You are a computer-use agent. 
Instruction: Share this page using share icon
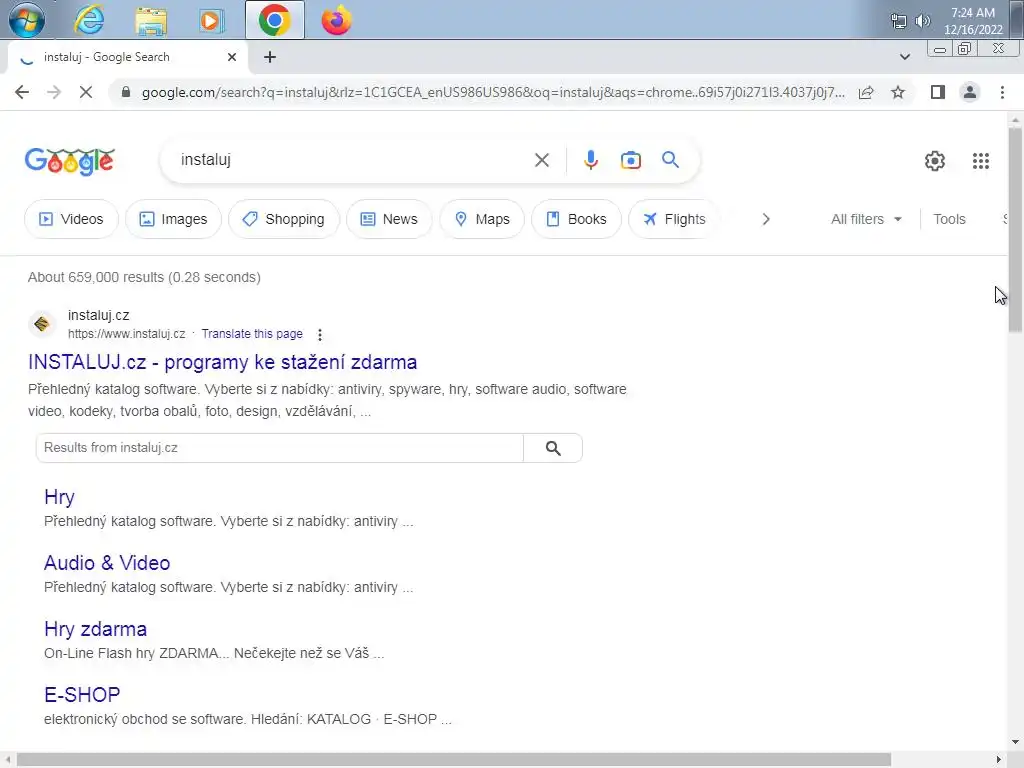coord(866,92)
